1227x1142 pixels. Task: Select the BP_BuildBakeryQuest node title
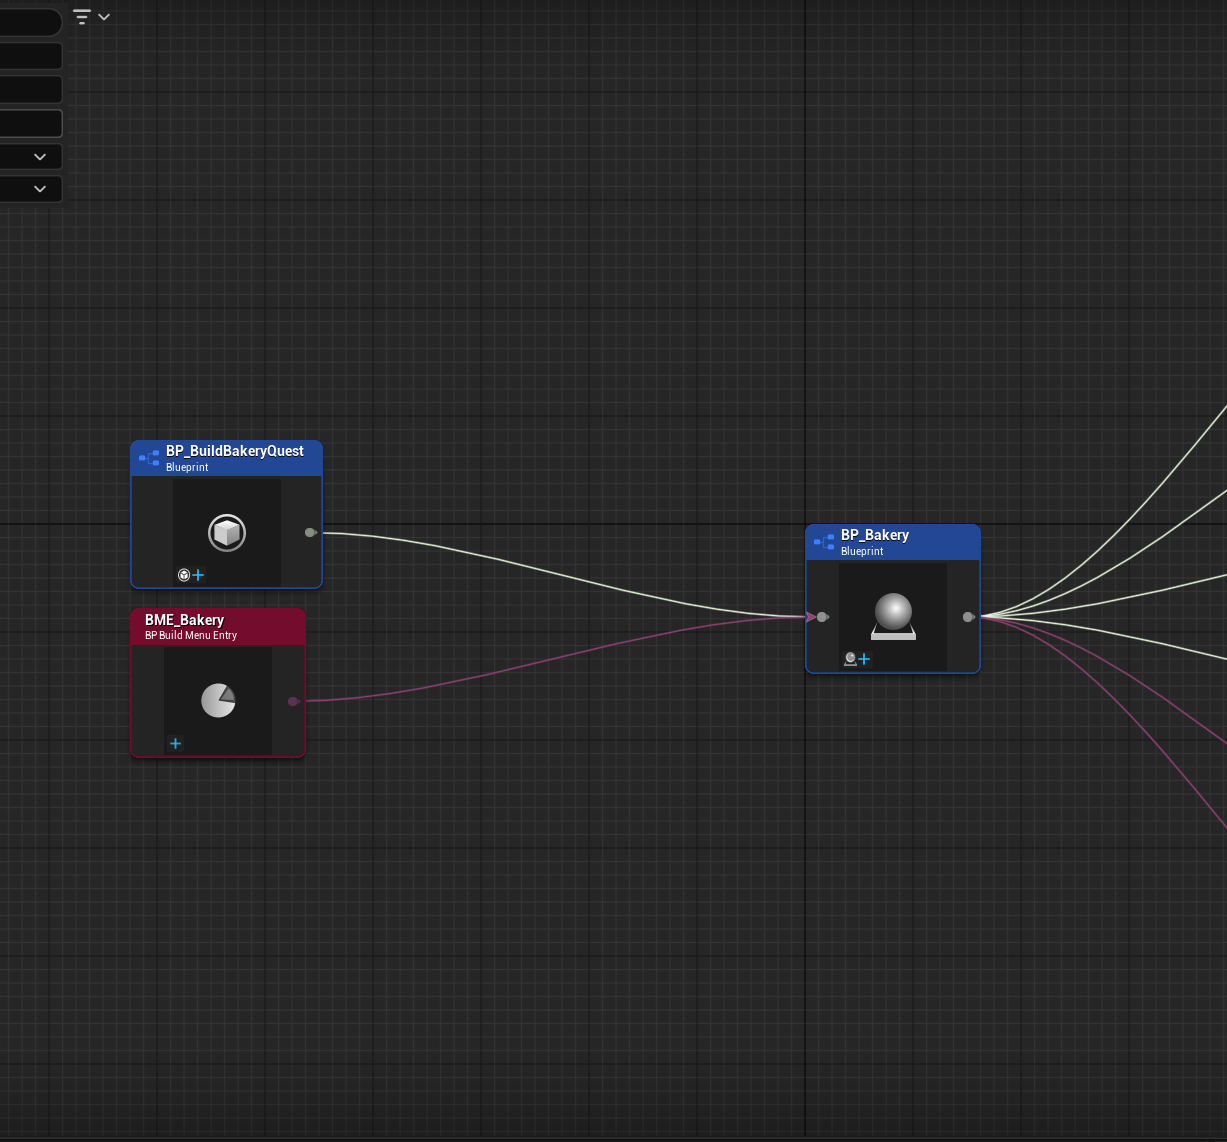234,451
